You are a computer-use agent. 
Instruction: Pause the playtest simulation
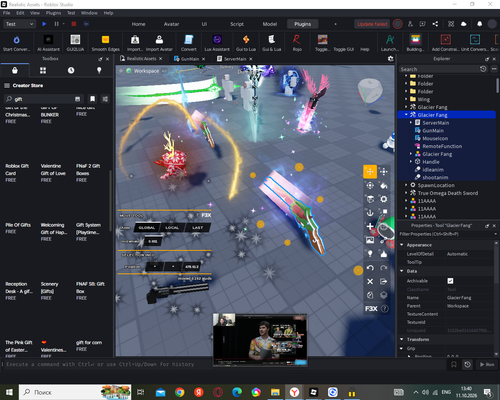pyautogui.click(x=56, y=24)
